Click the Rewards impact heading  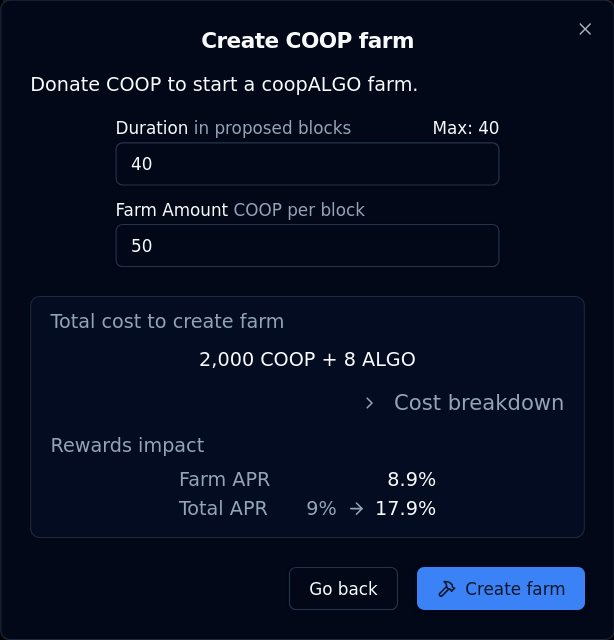[x=127, y=445]
